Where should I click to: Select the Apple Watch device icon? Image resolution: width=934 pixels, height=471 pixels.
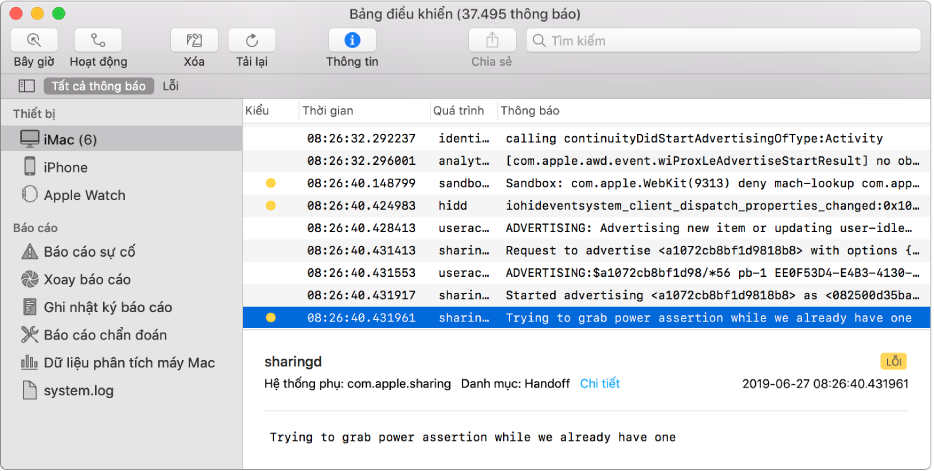pyautogui.click(x=29, y=194)
